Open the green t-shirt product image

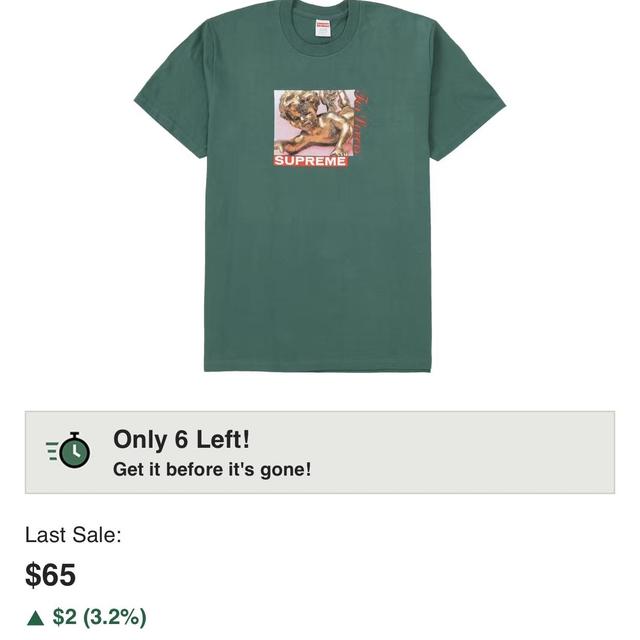(320, 186)
